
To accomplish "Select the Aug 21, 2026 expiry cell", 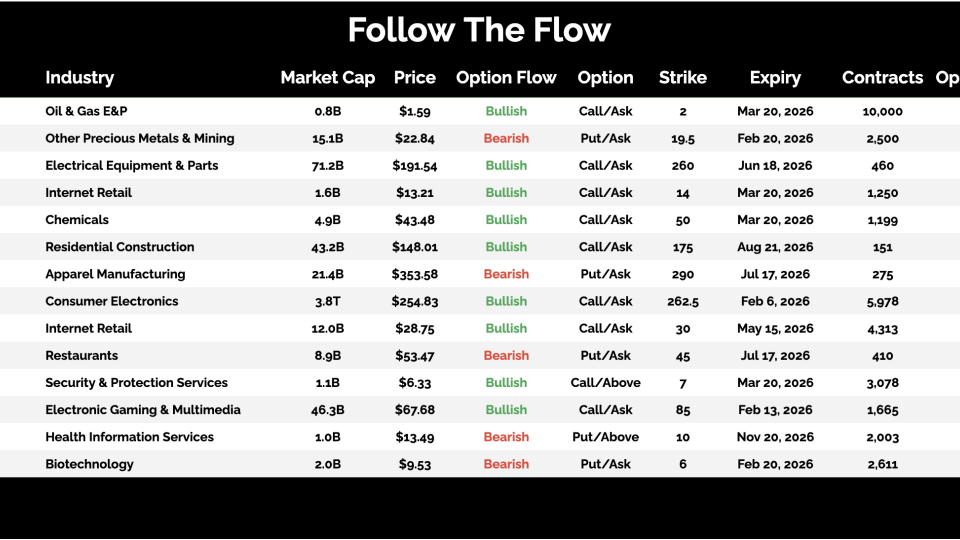I will pos(775,247).
